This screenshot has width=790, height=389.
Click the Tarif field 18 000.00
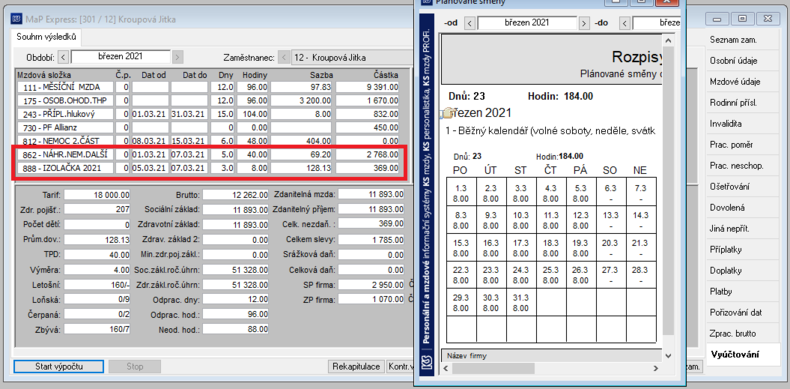(x=97, y=194)
